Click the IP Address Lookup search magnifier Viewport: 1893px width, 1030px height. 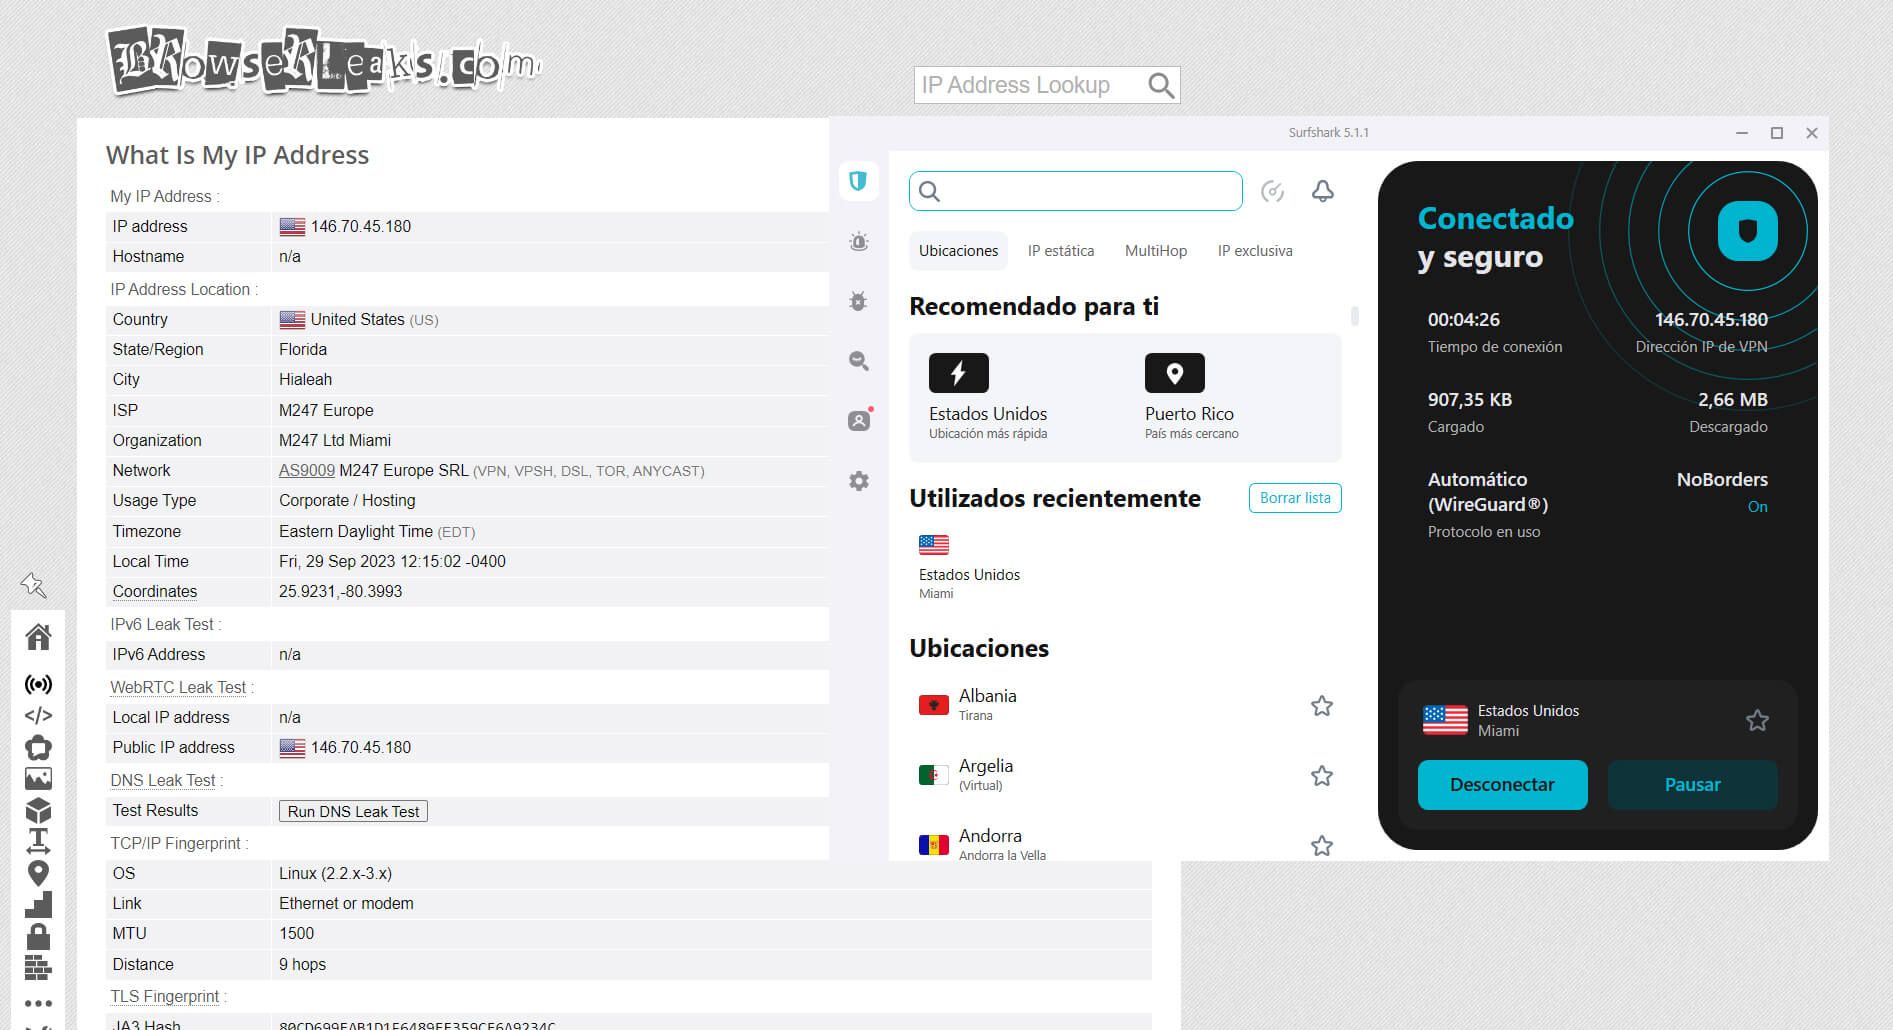point(1160,85)
